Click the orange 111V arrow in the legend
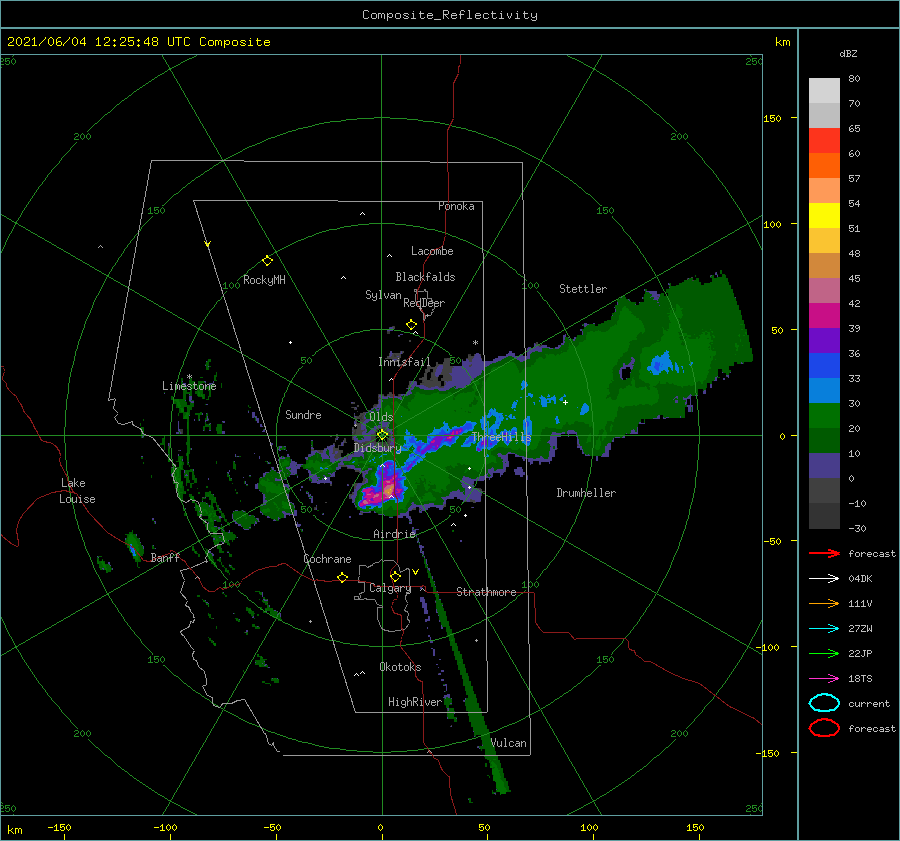Image resolution: width=900 pixels, height=841 pixels. 824,603
